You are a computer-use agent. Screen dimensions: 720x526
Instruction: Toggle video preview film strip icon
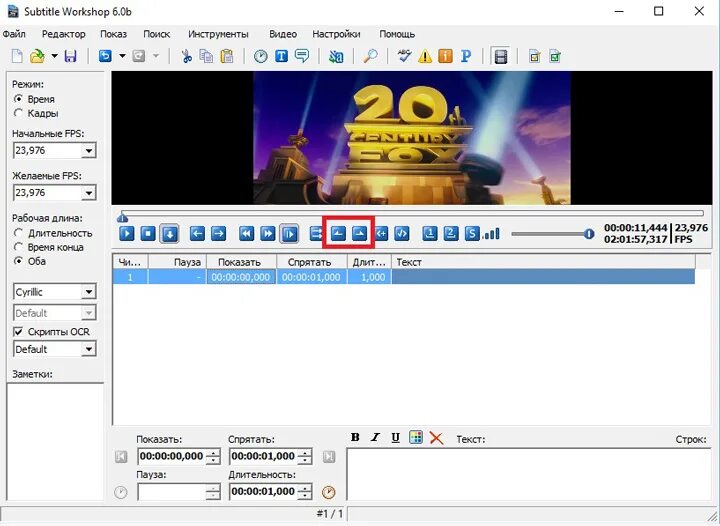(x=501, y=57)
